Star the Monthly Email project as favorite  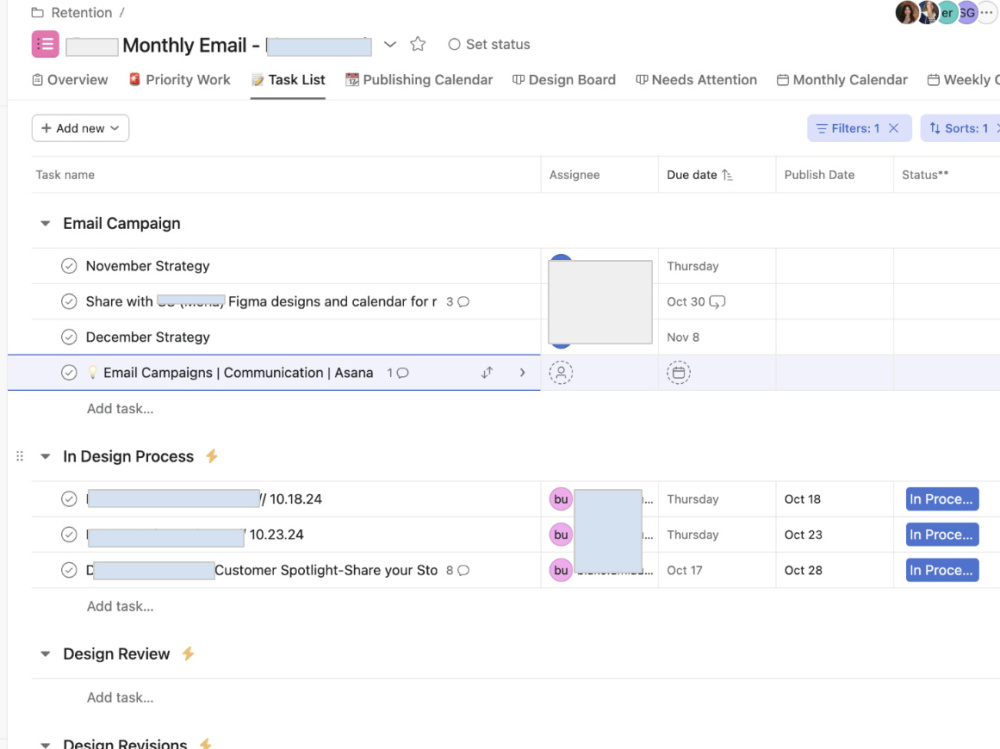click(418, 44)
